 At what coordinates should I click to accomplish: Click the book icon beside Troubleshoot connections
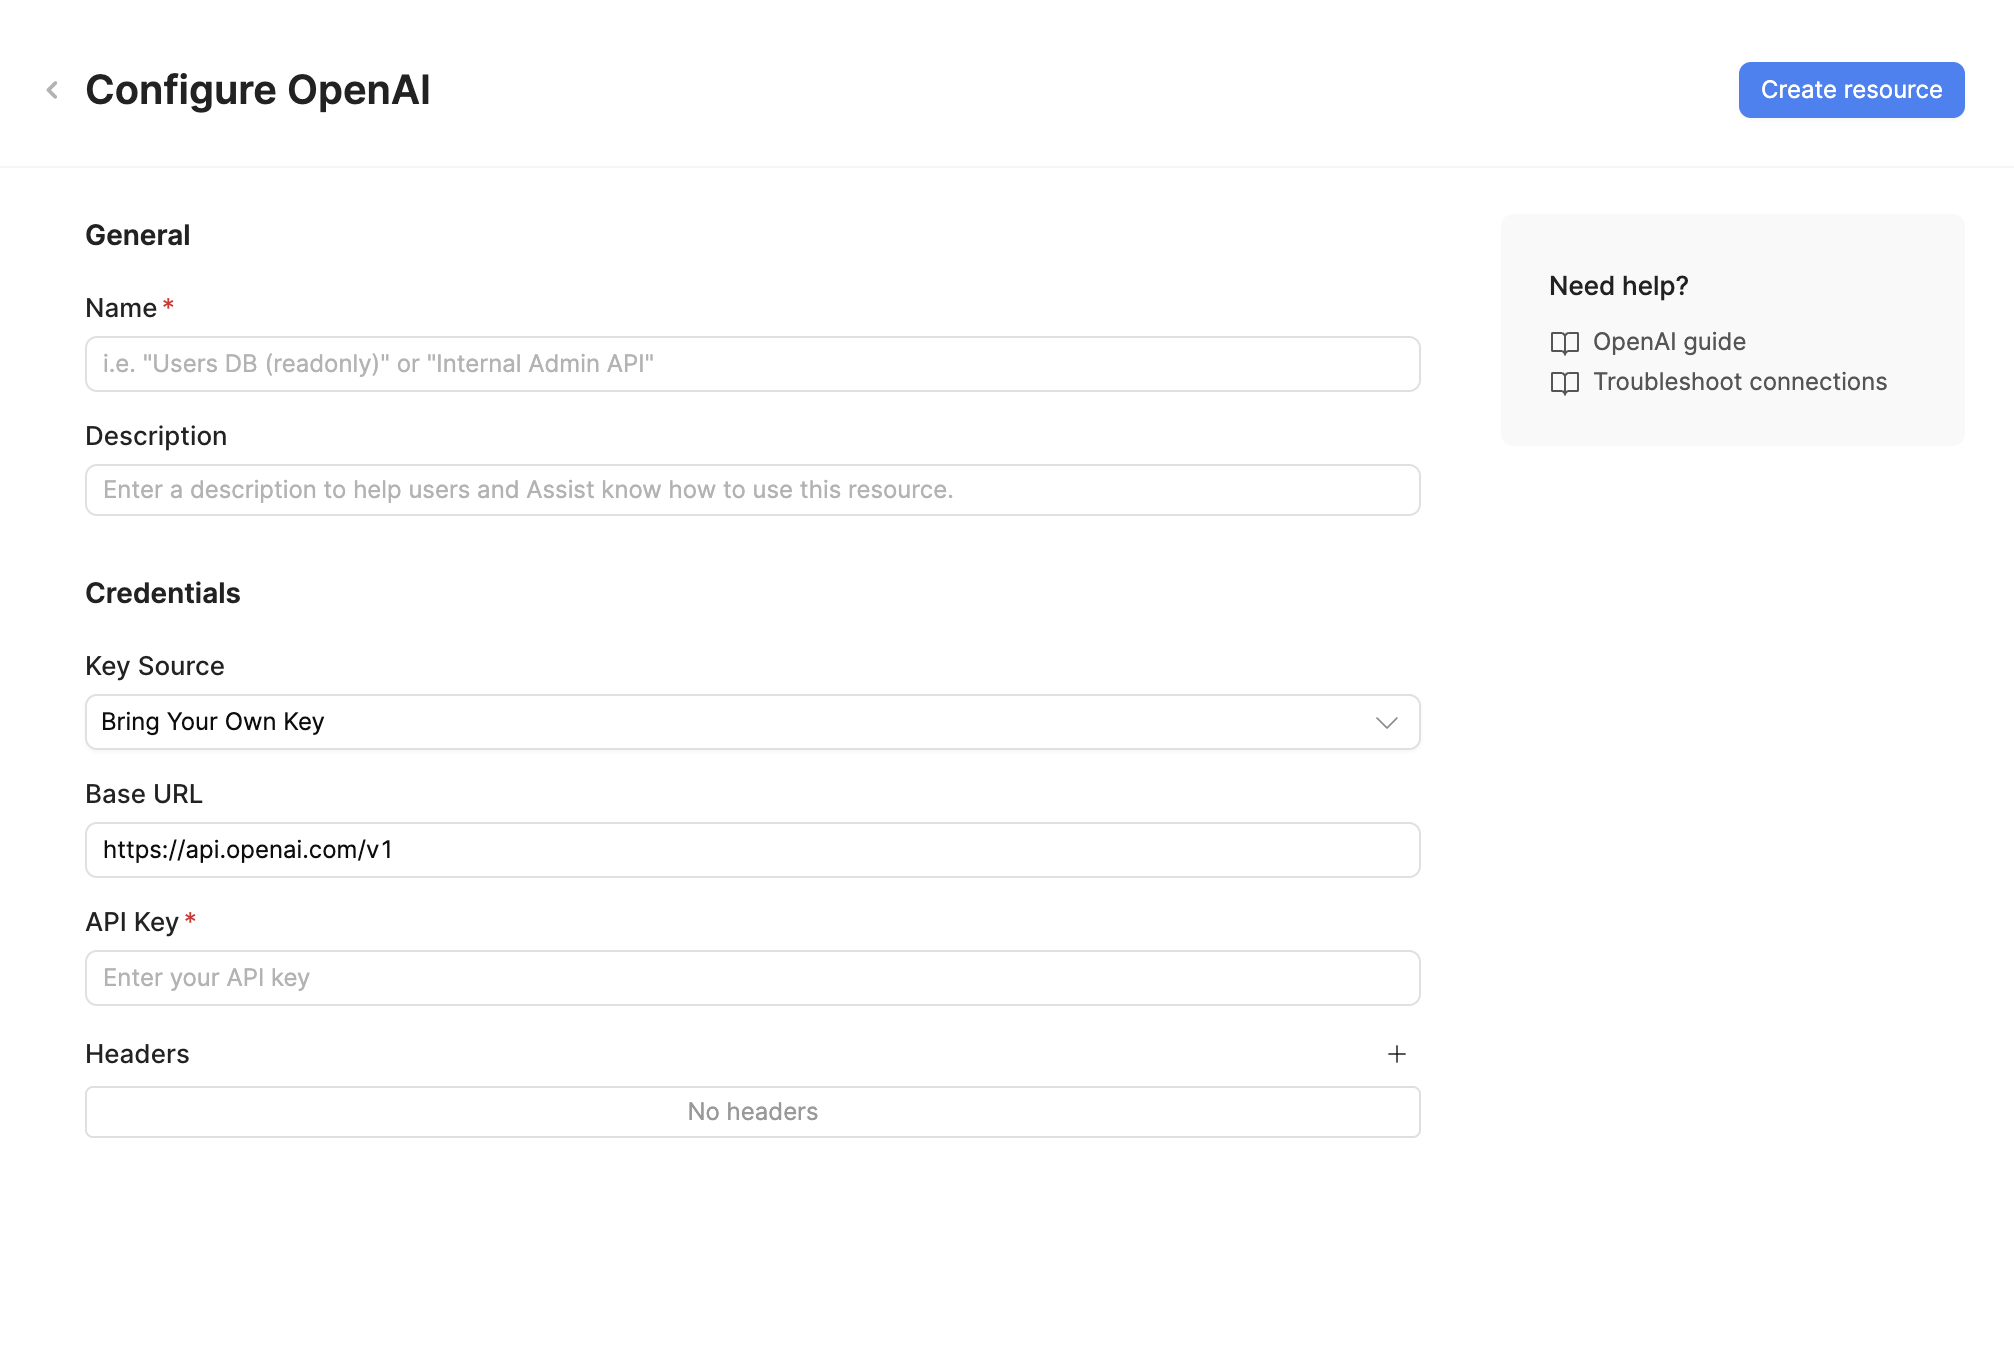point(1564,382)
